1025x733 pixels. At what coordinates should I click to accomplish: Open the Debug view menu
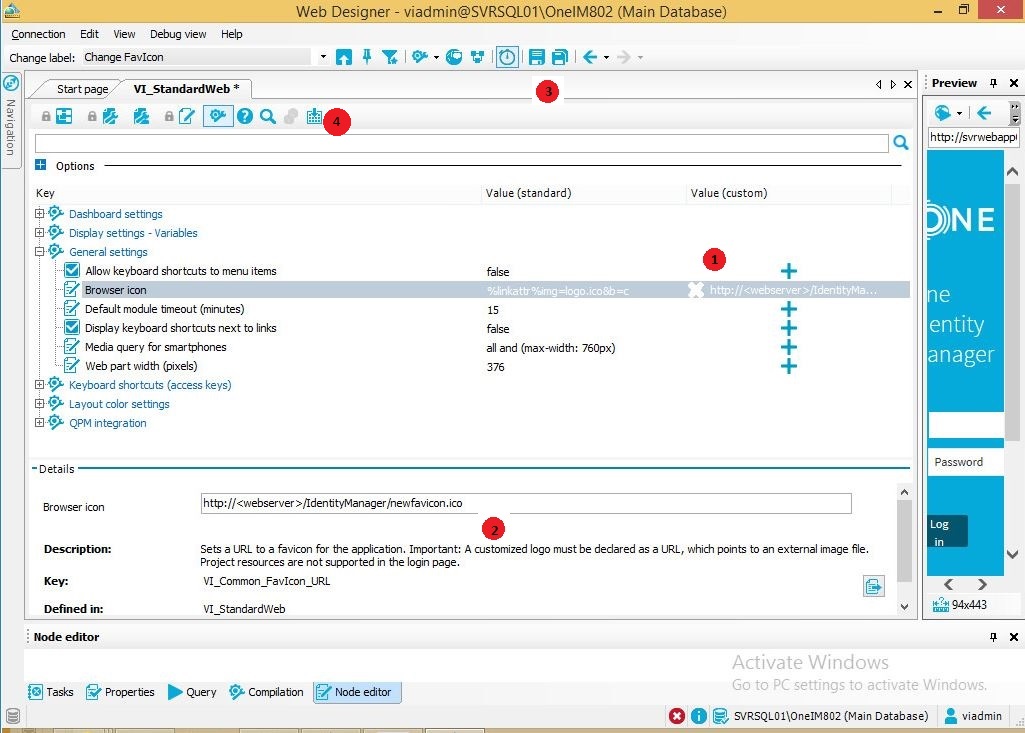point(179,34)
